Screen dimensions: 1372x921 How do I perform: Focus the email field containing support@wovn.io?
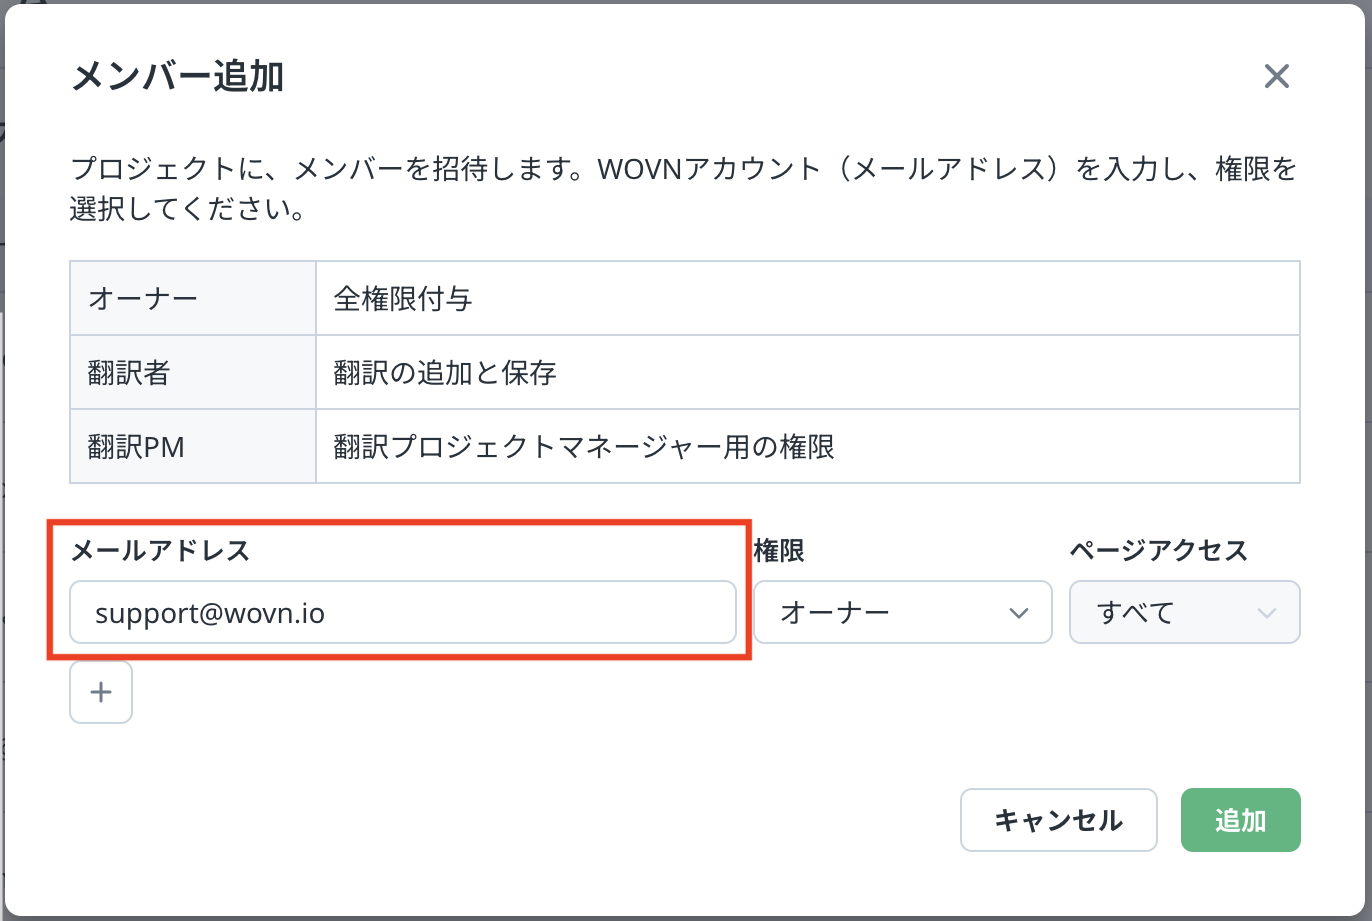[402, 612]
